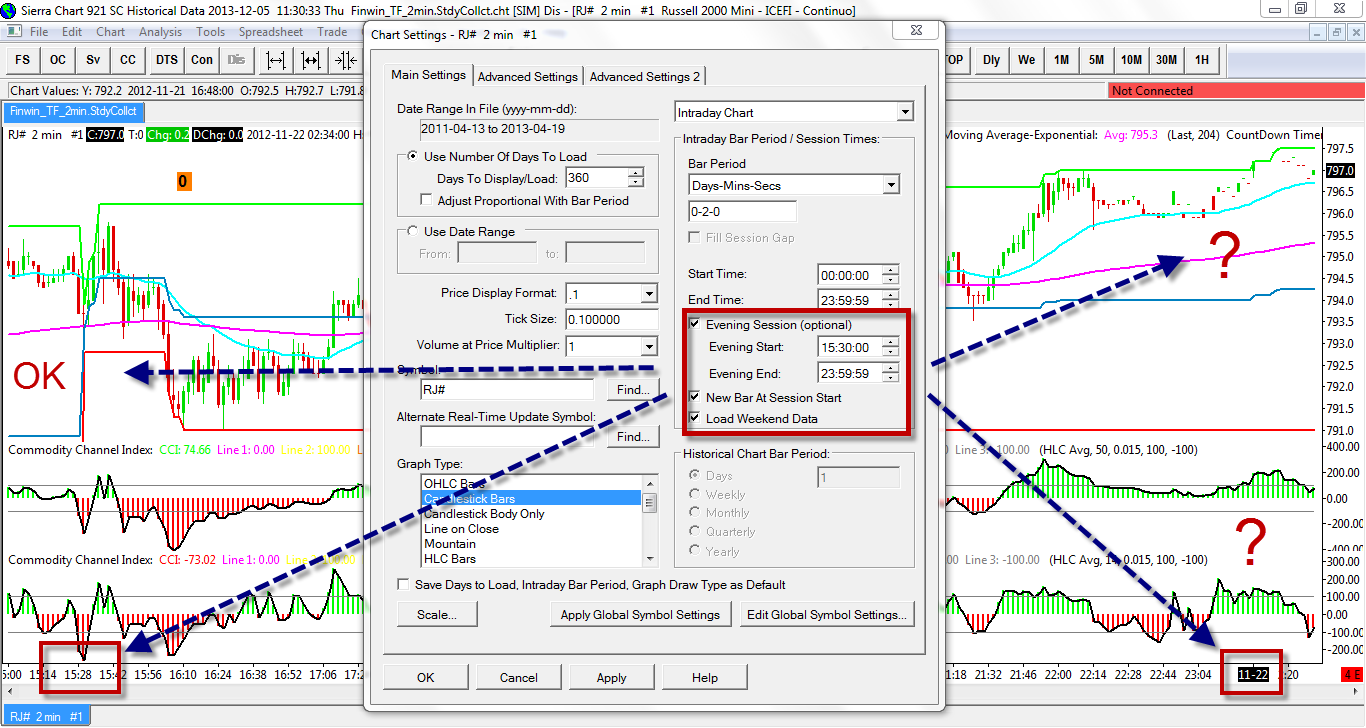Click the Sv toolbar button
The width and height of the screenshot is (1366, 728).
[93, 60]
